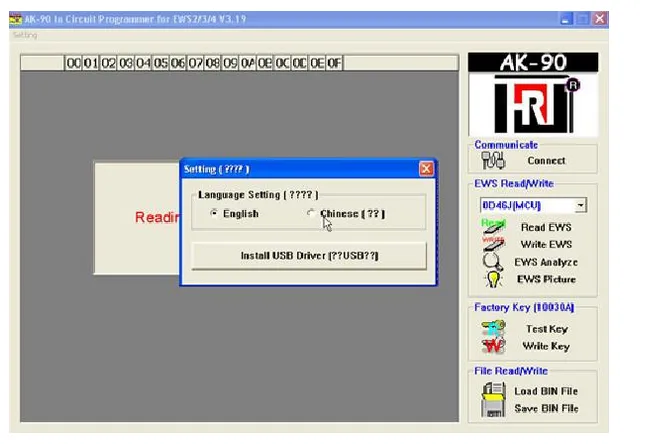The height and width of the screenshot is (444, 672).
Task: Click the Test Key icon
Action: point(493,329)
